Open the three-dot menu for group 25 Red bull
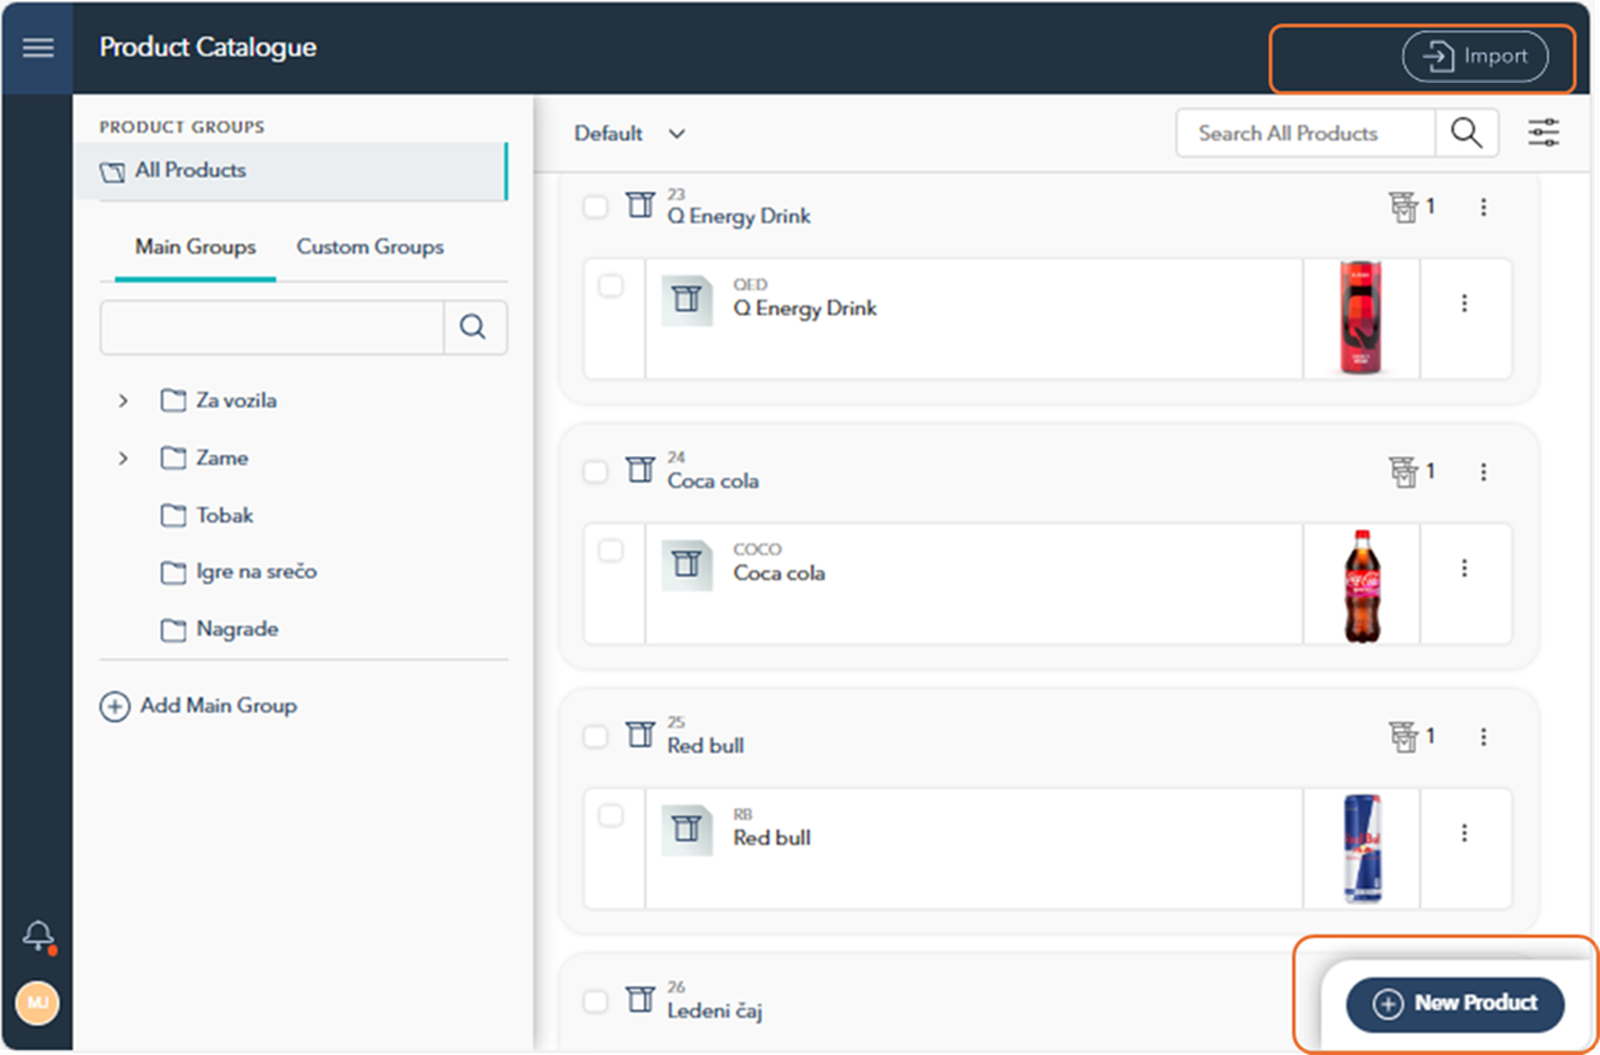Image resolution: width=1600 pixels, height=1055 pixels. [1483, 737]
